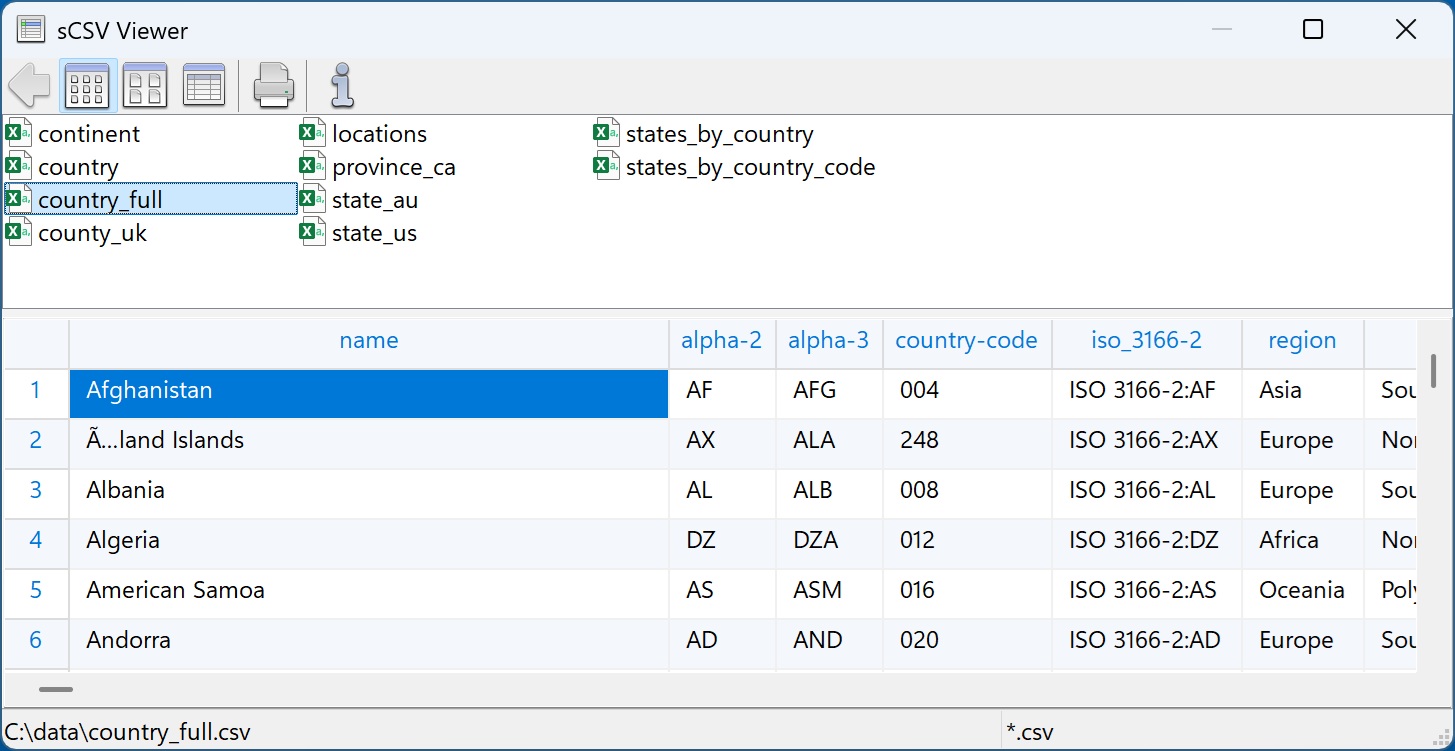Switch to compact grid view in the toolbar
The height and width of the screenshot is (751, 1455).
(x=87, y=85)
